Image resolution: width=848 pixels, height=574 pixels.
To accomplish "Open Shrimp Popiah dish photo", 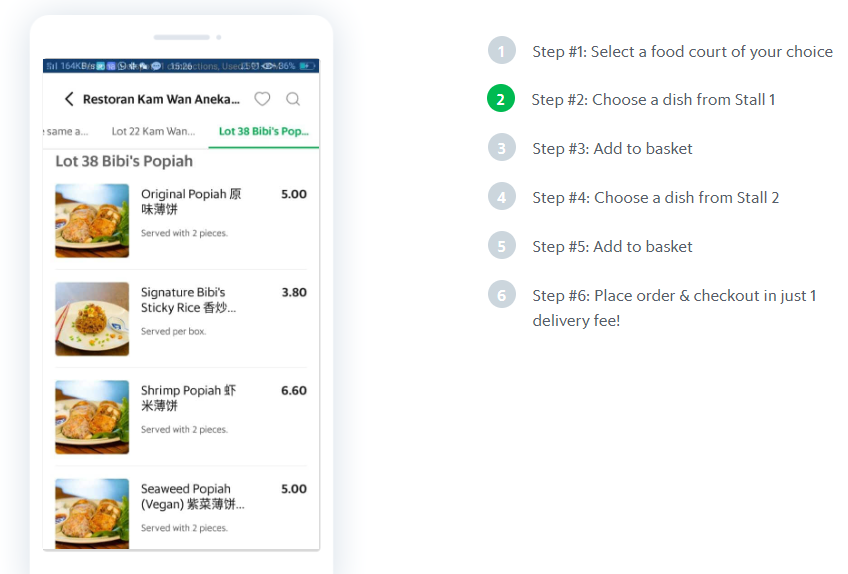I will click(92, 417).
